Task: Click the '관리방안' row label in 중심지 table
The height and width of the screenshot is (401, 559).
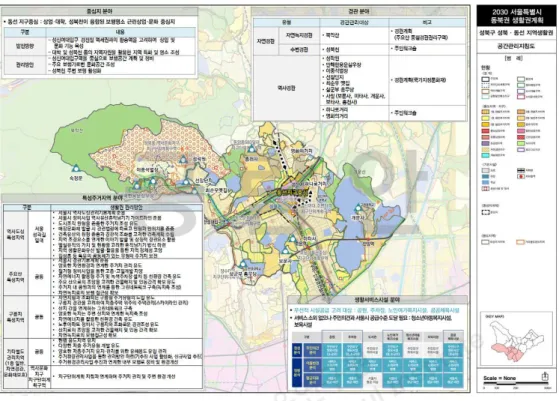Action: click(x=25, y=65)
